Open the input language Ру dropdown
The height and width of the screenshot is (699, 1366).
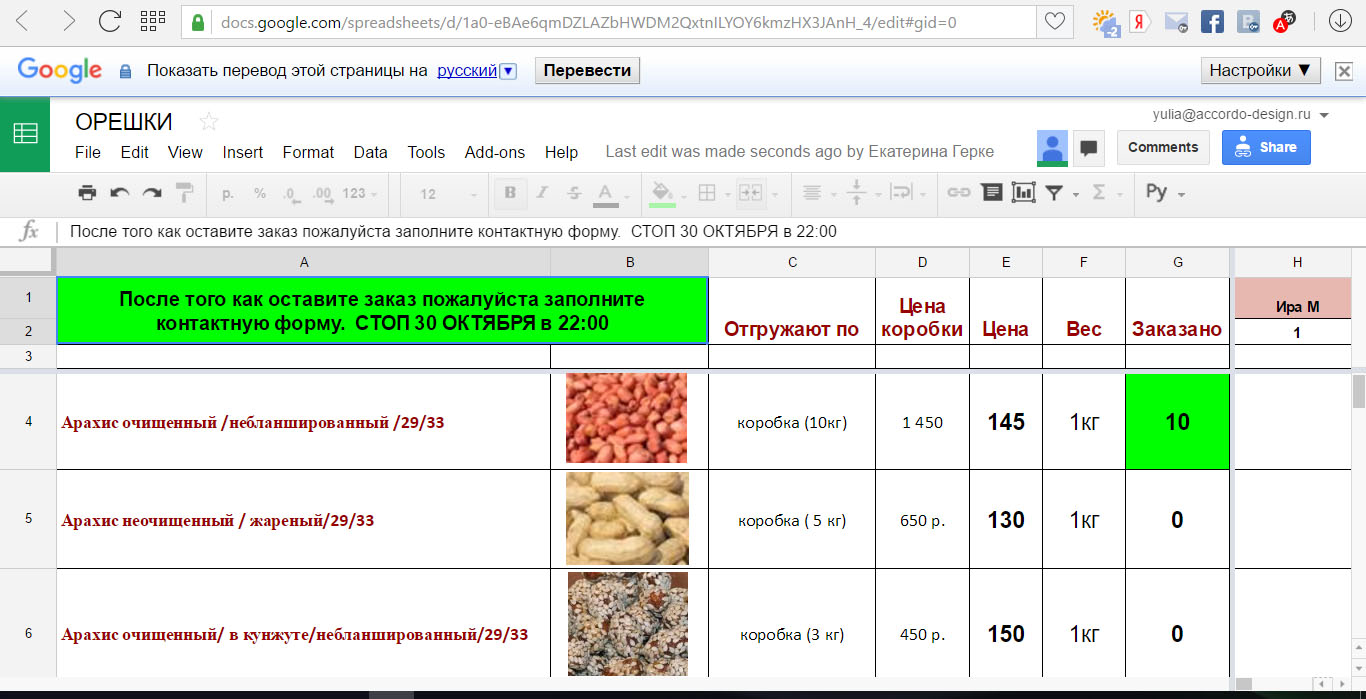pyautogui.click(x=1165, y=193)
